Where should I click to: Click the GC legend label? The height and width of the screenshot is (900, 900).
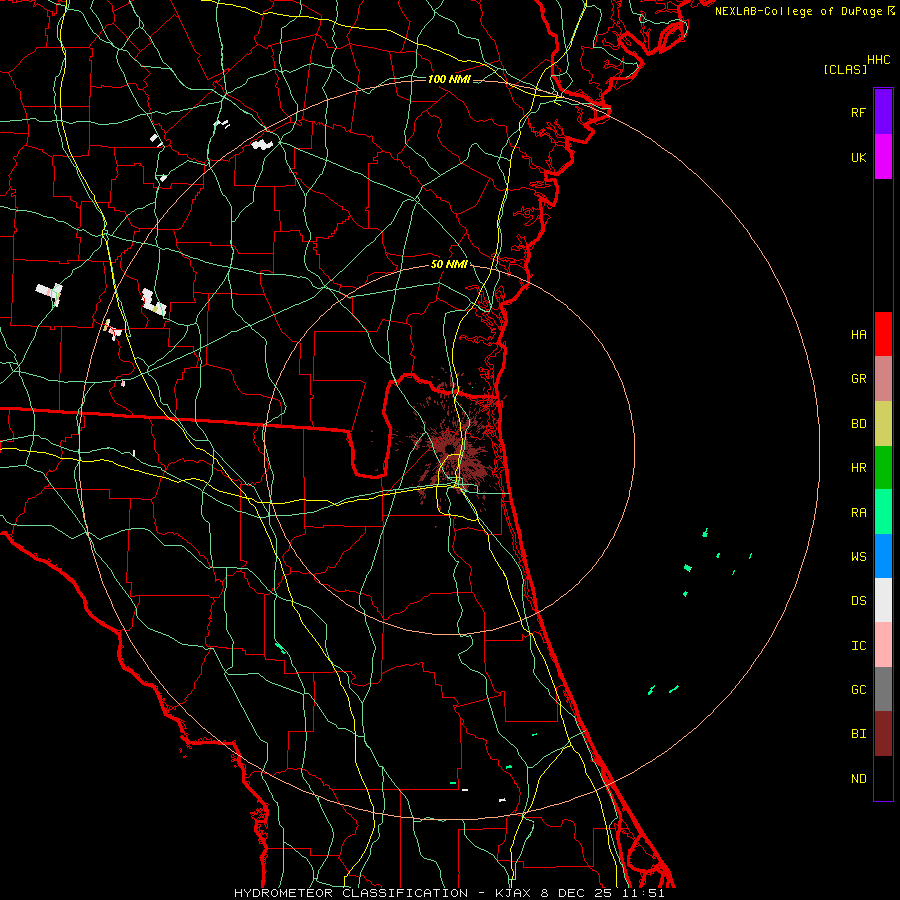(858, 690)
